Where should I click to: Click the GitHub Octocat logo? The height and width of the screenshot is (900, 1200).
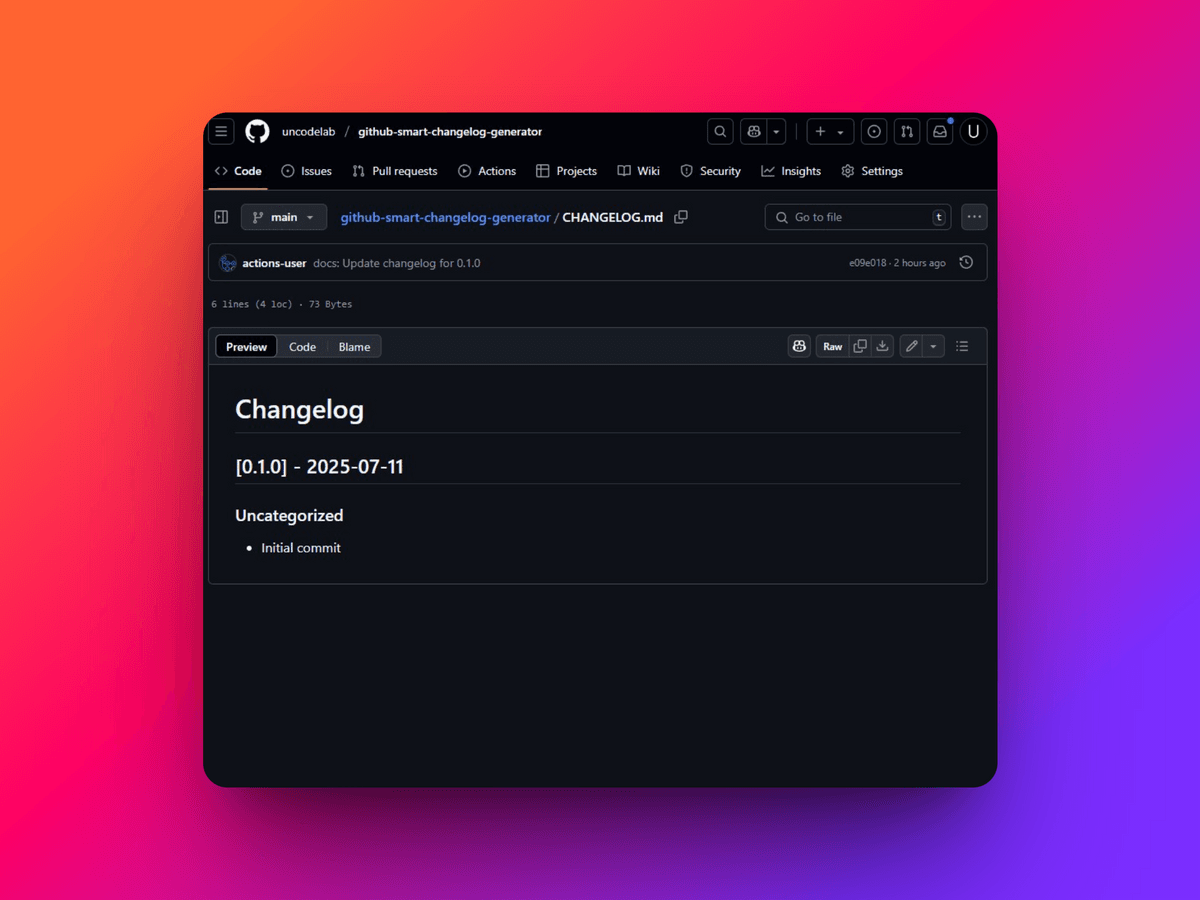click(257, 132)
